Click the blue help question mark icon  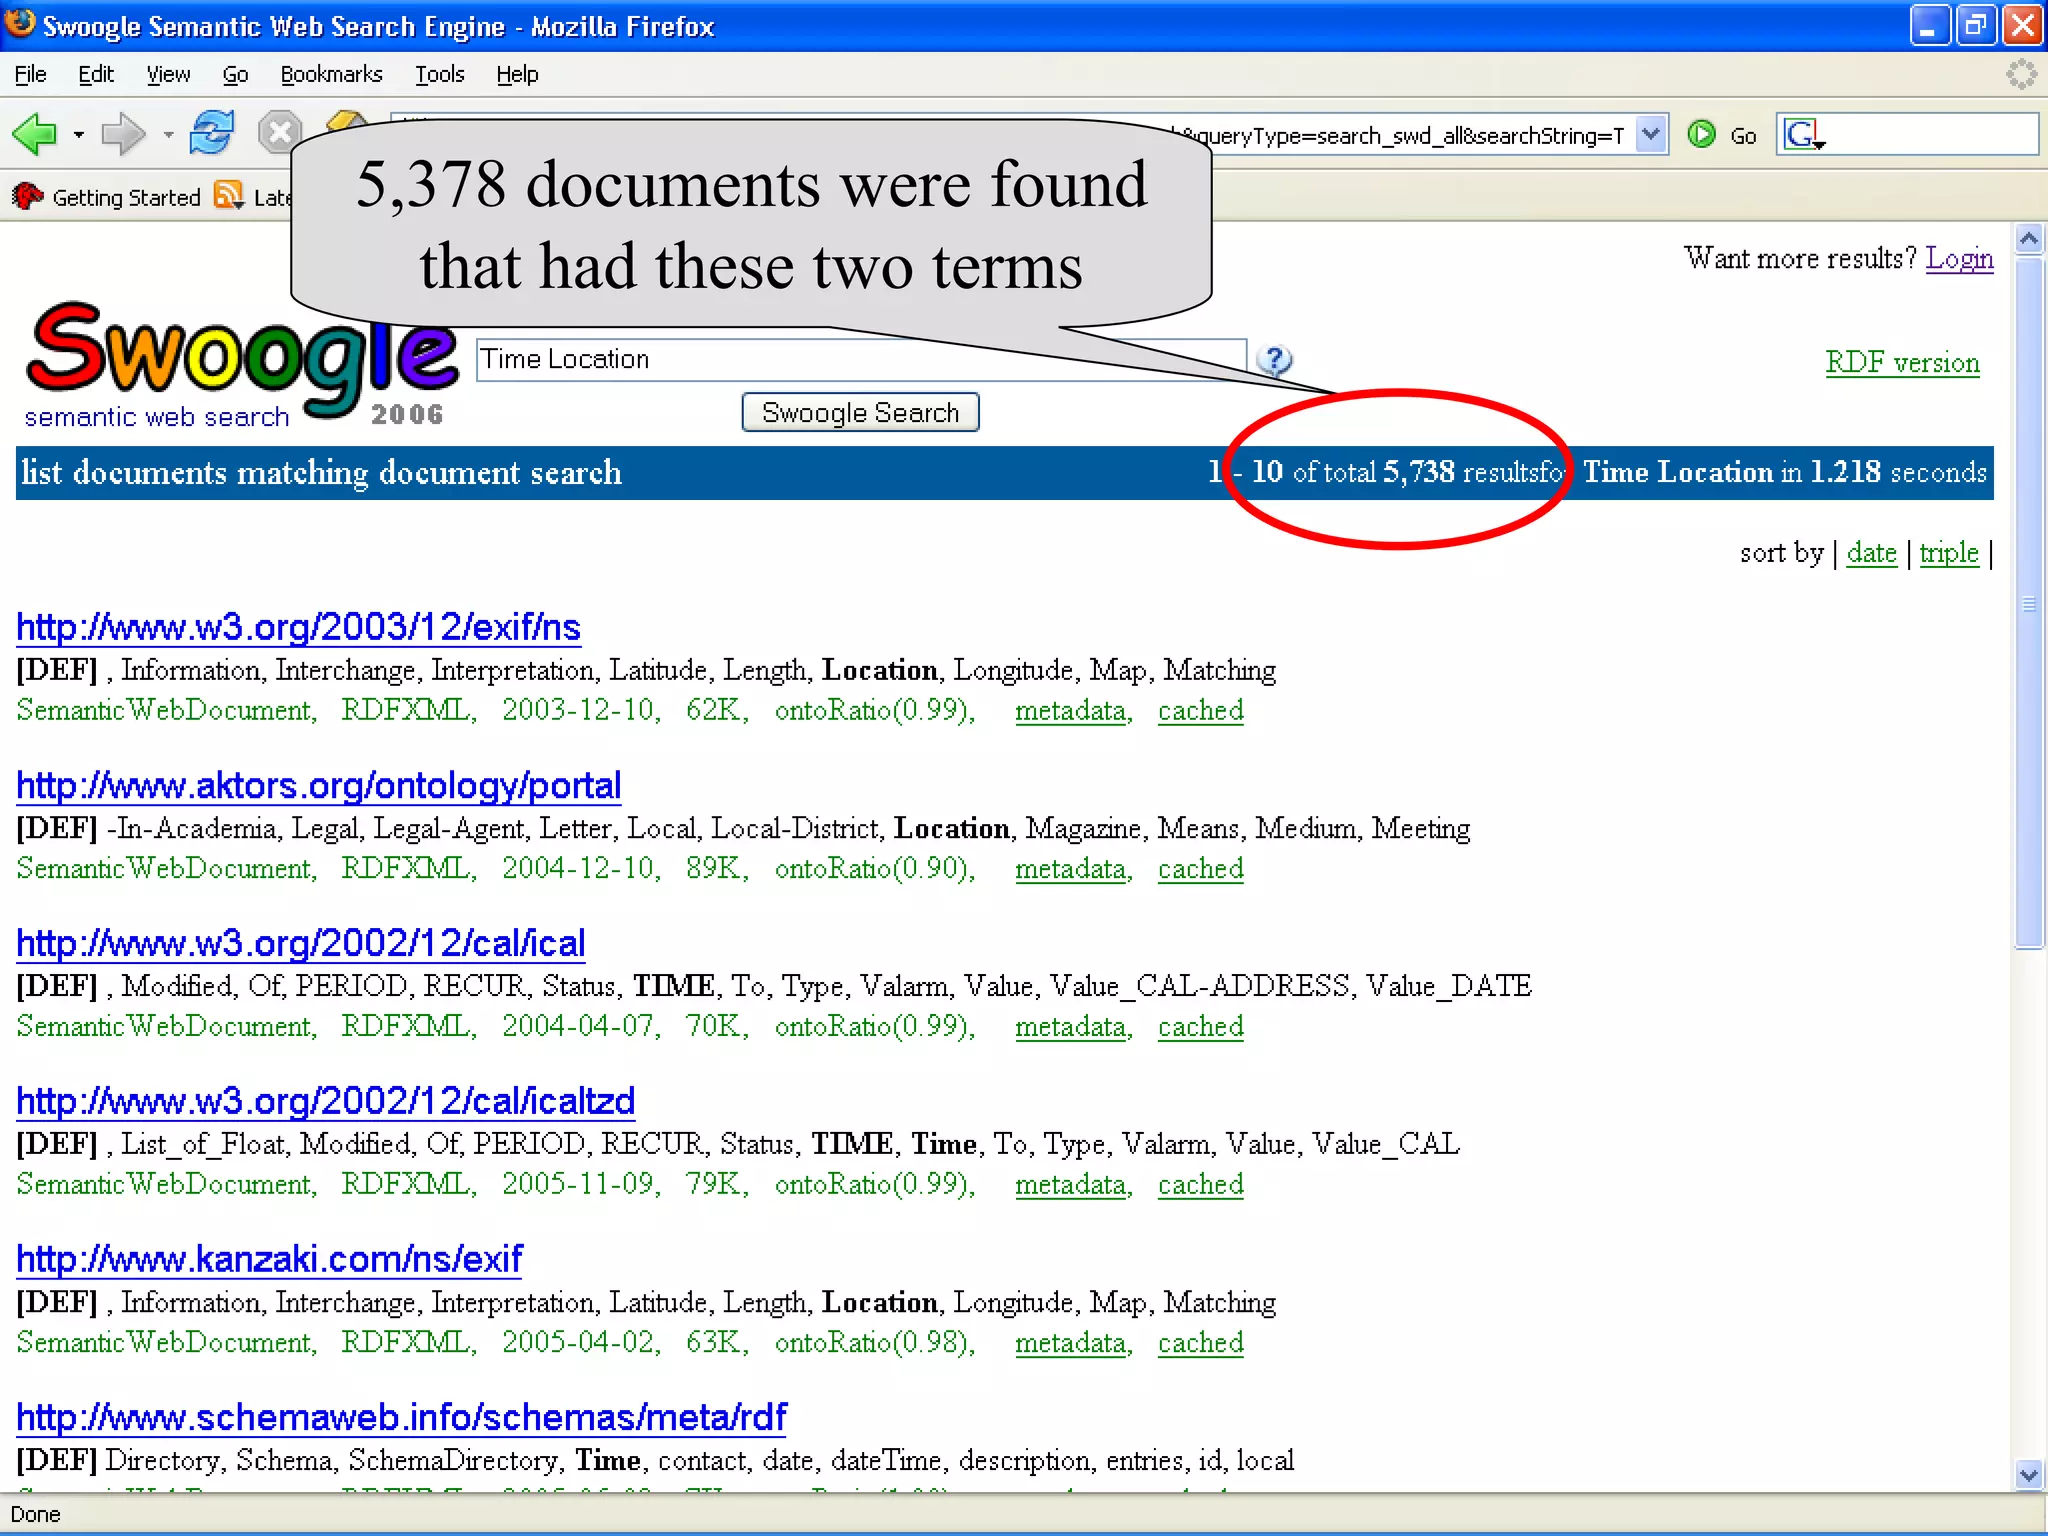pos(1275,360)
